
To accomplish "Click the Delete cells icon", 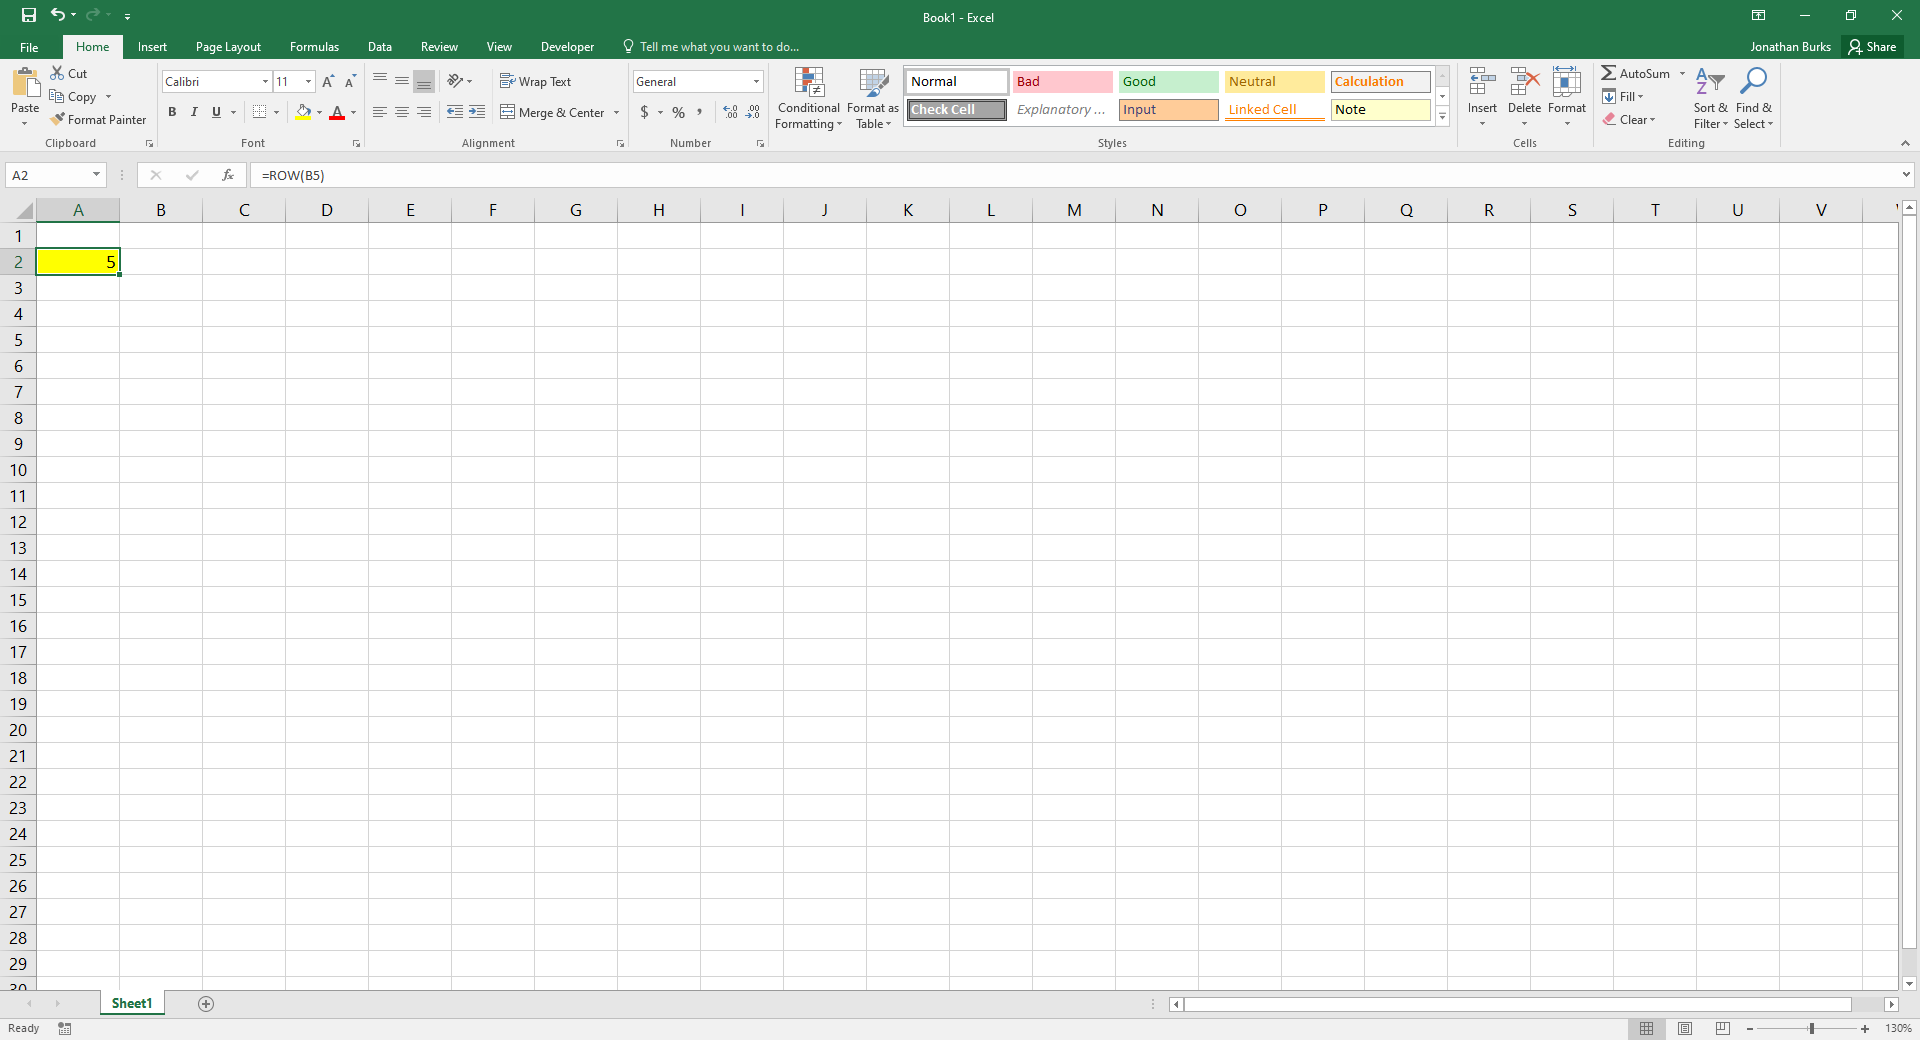I will [1524, 83].
